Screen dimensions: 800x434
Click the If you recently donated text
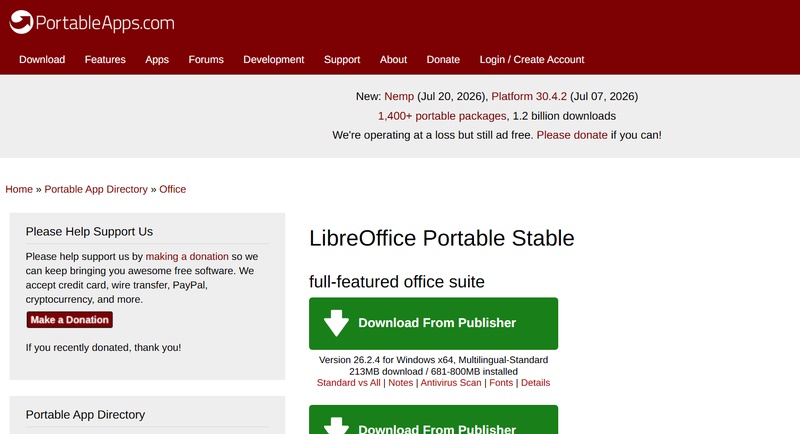coord(103,347)
